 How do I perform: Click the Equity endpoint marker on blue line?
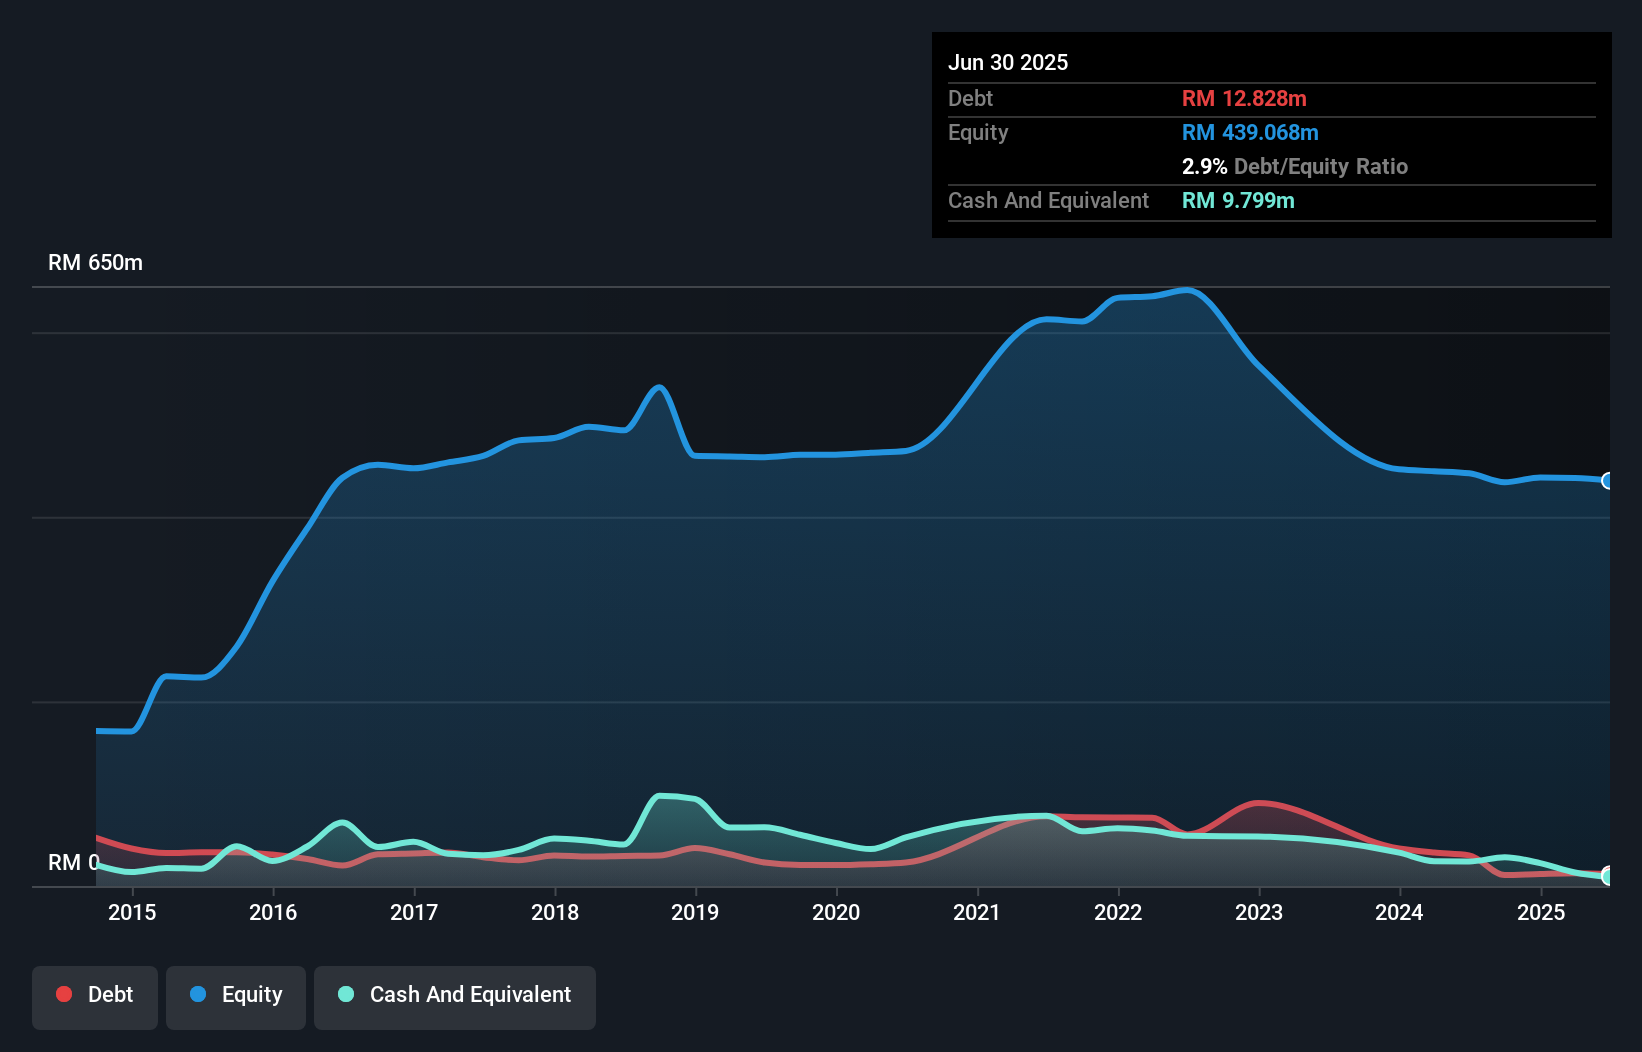[x=1607, y=481]
